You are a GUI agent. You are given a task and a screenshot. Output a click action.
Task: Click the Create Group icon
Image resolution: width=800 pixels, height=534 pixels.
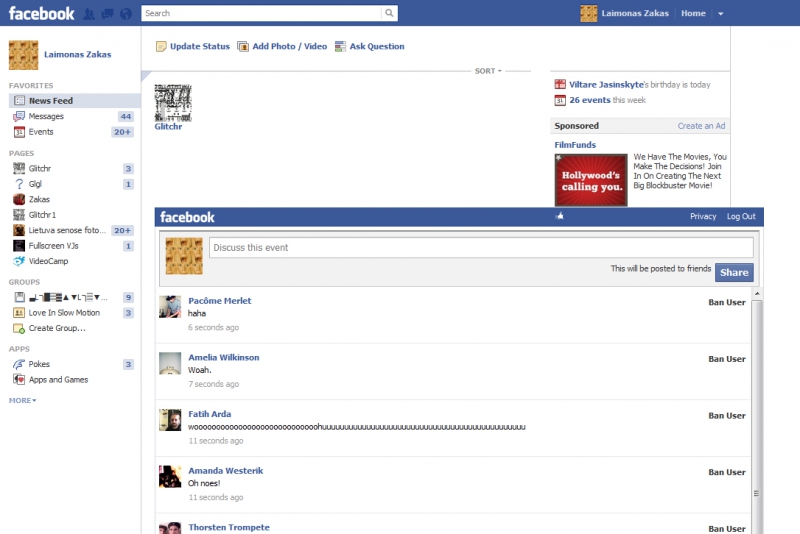click(x=19, y=328)
